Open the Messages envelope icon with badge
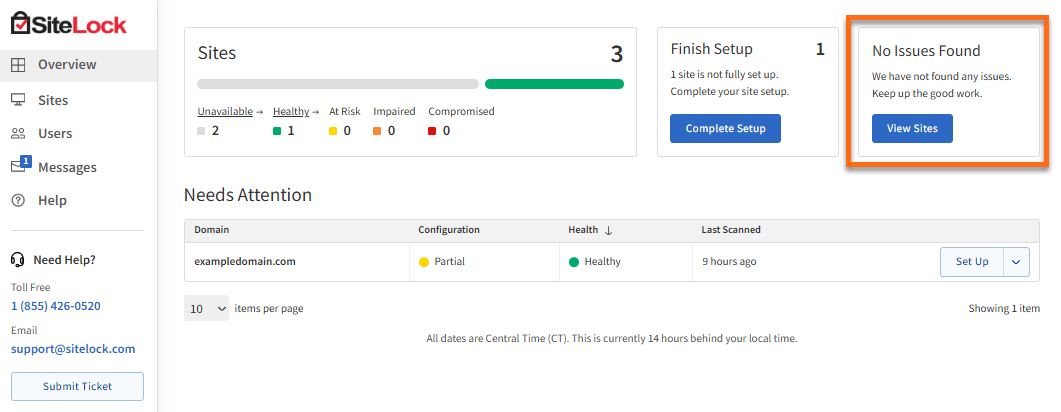Viewport: 1061px width, 412px height. pos(20,166)
